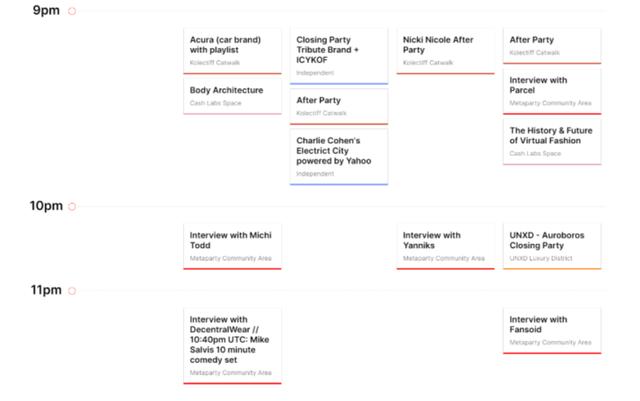Open After Party card above Interview with Parcel
640x401 pixels.
tap(552, 45)
